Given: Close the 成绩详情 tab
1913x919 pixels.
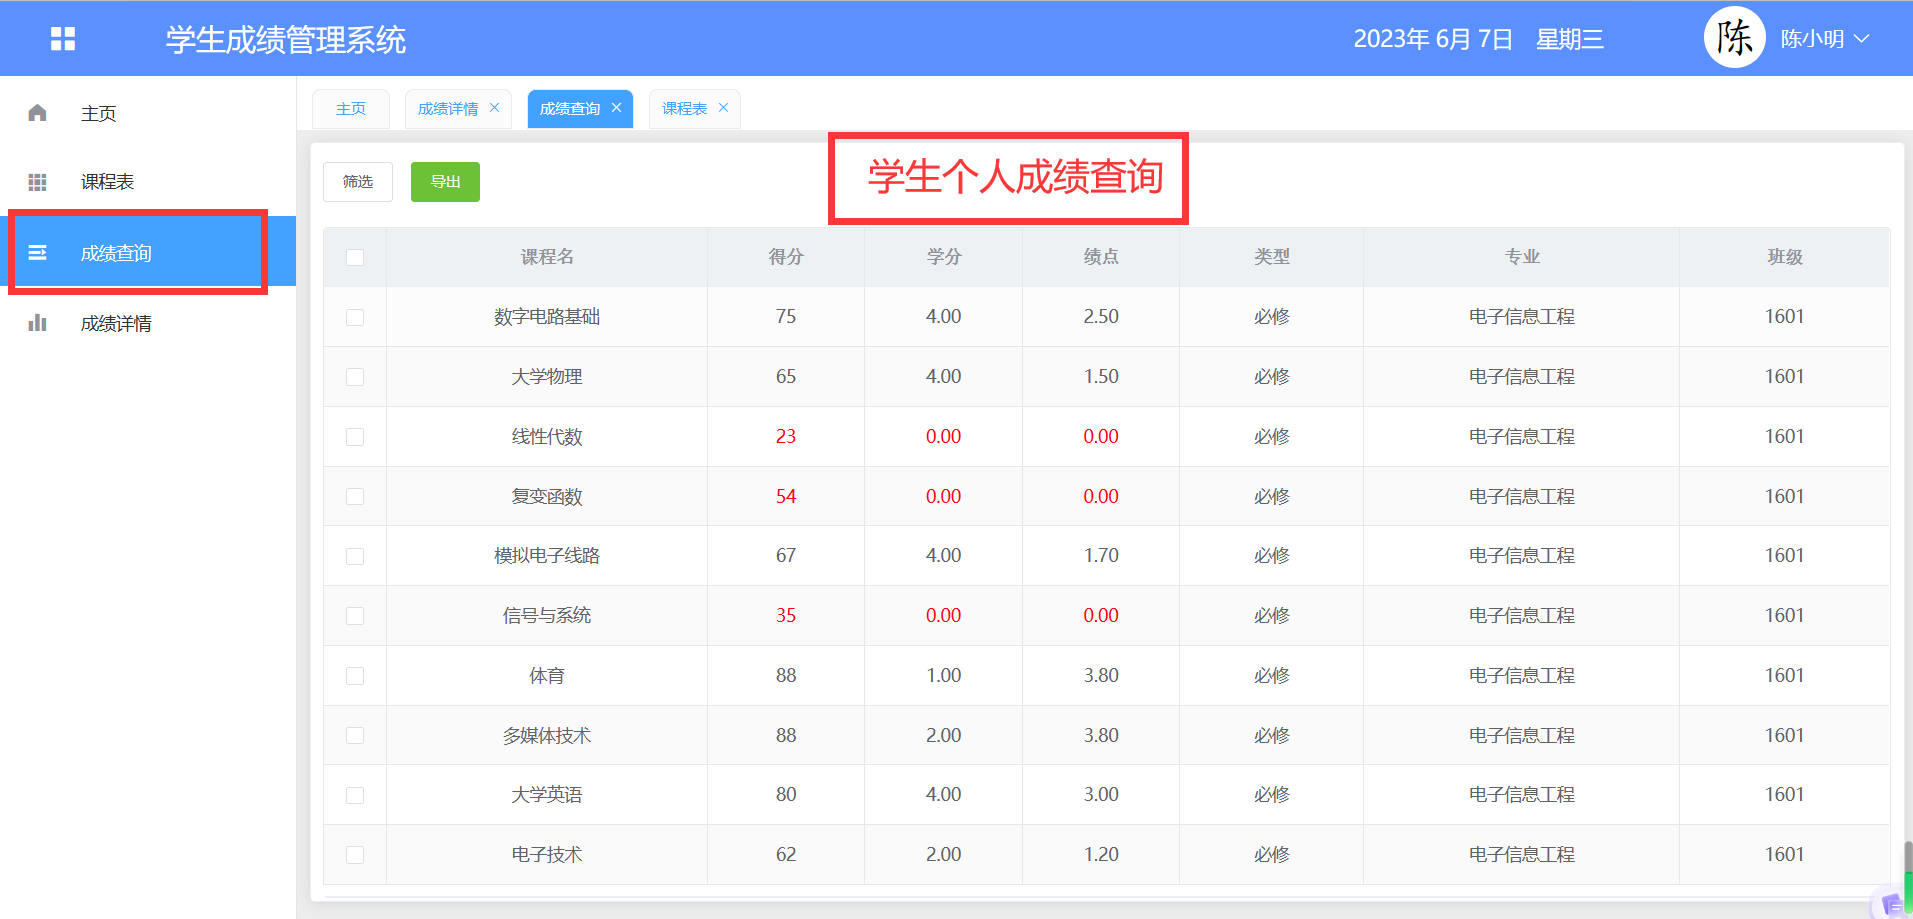Looking at the screenshot, I should click(x=494, y=108).
